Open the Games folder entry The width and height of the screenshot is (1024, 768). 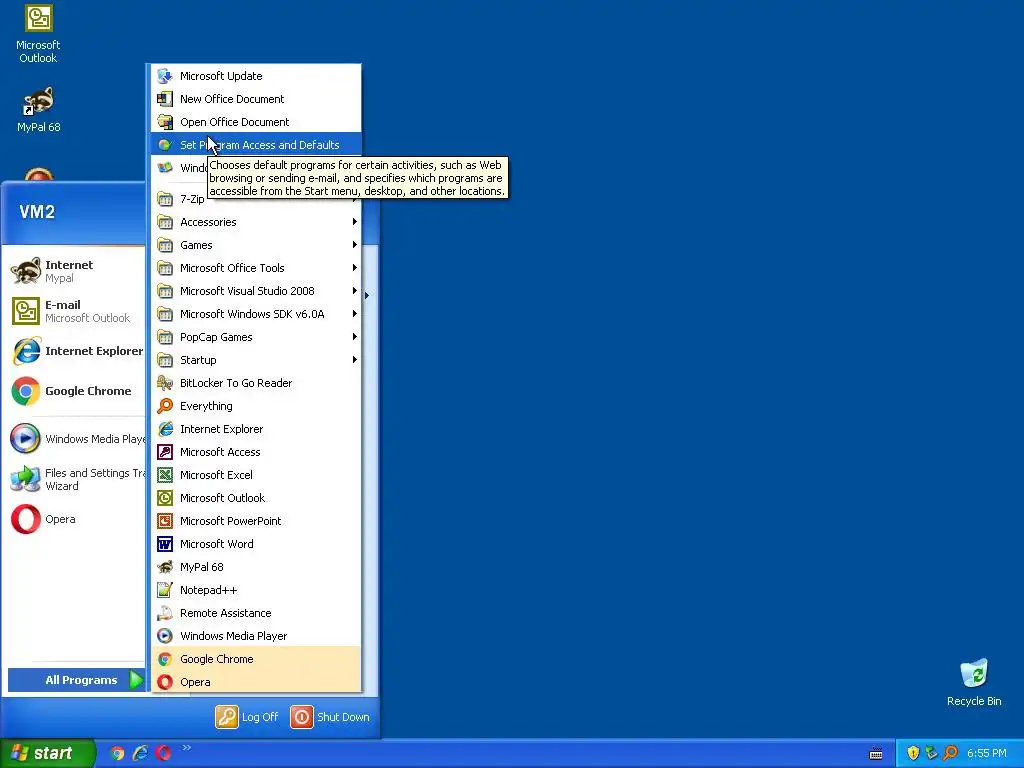tap(255, 245)
